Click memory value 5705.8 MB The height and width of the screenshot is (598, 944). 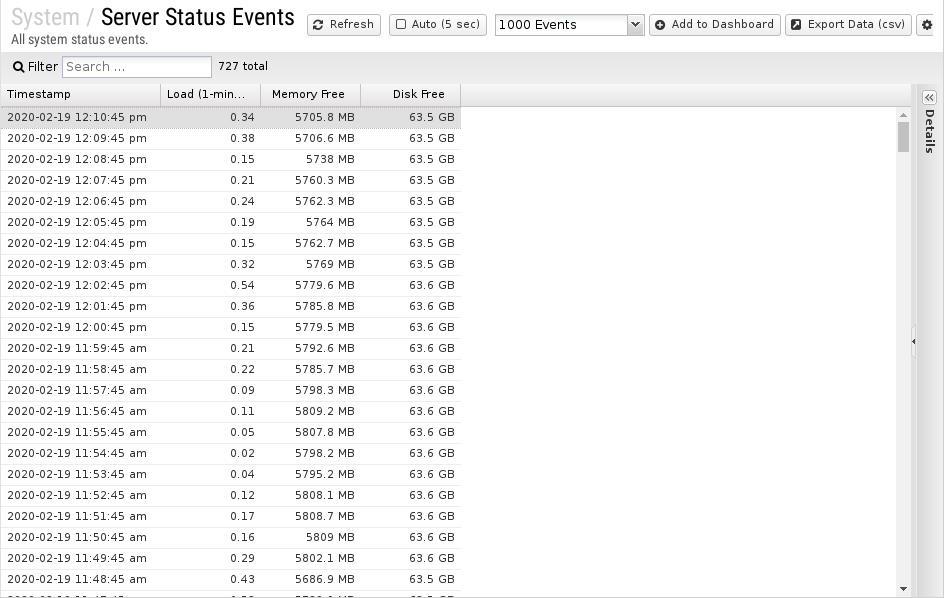[x=324, y=117]
